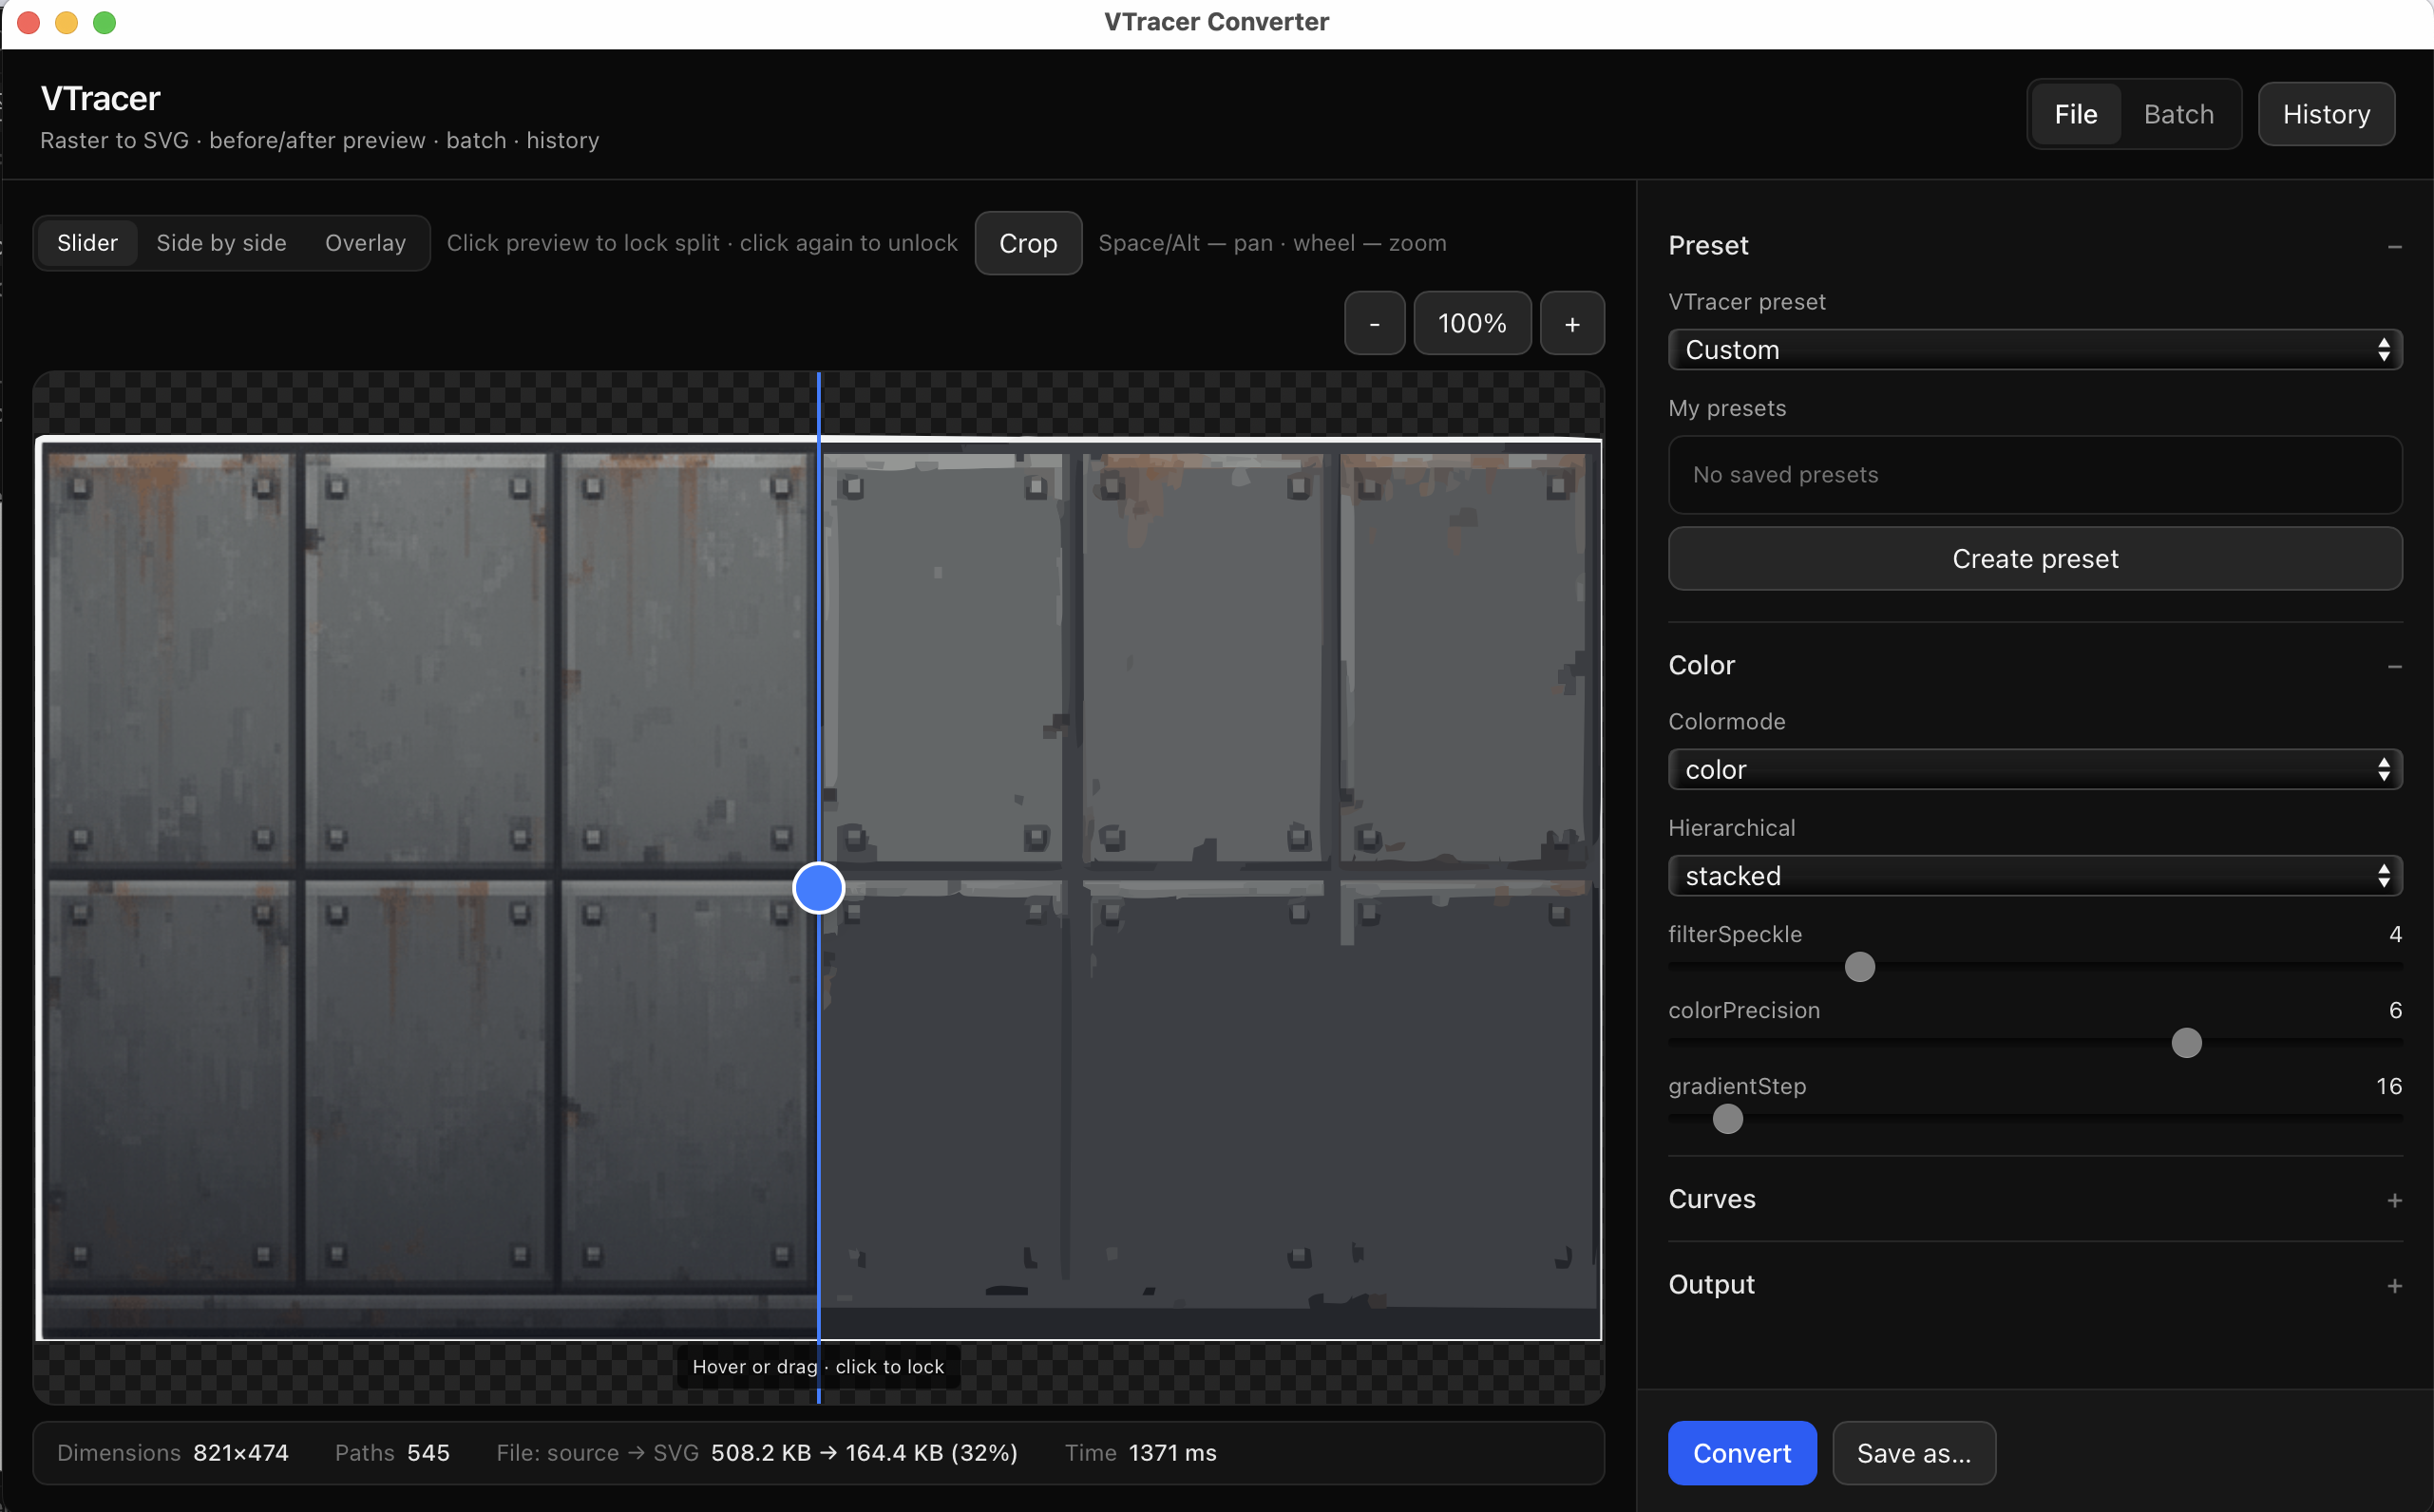Click the blue split handle on preview
Image resolution: width=2434 pixels, height=1512 pixels.
[x=818, y=888]
